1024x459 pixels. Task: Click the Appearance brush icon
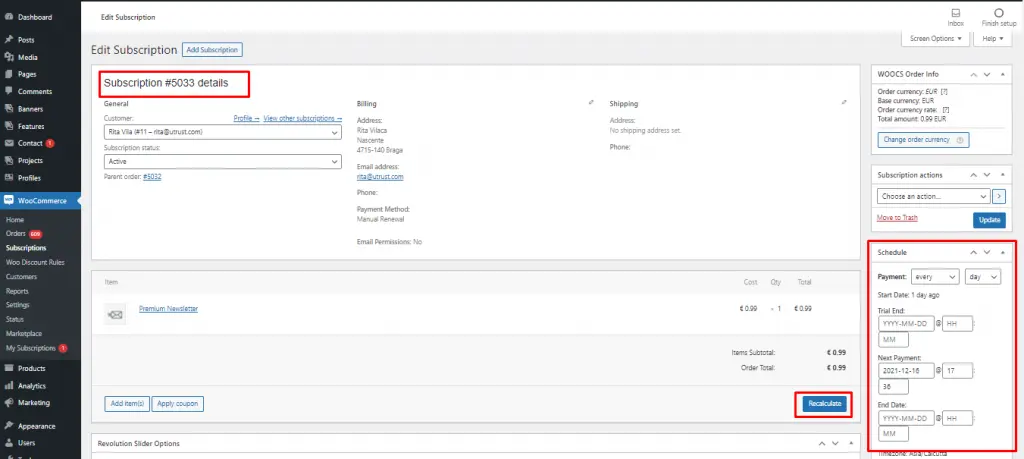point(9,426)
